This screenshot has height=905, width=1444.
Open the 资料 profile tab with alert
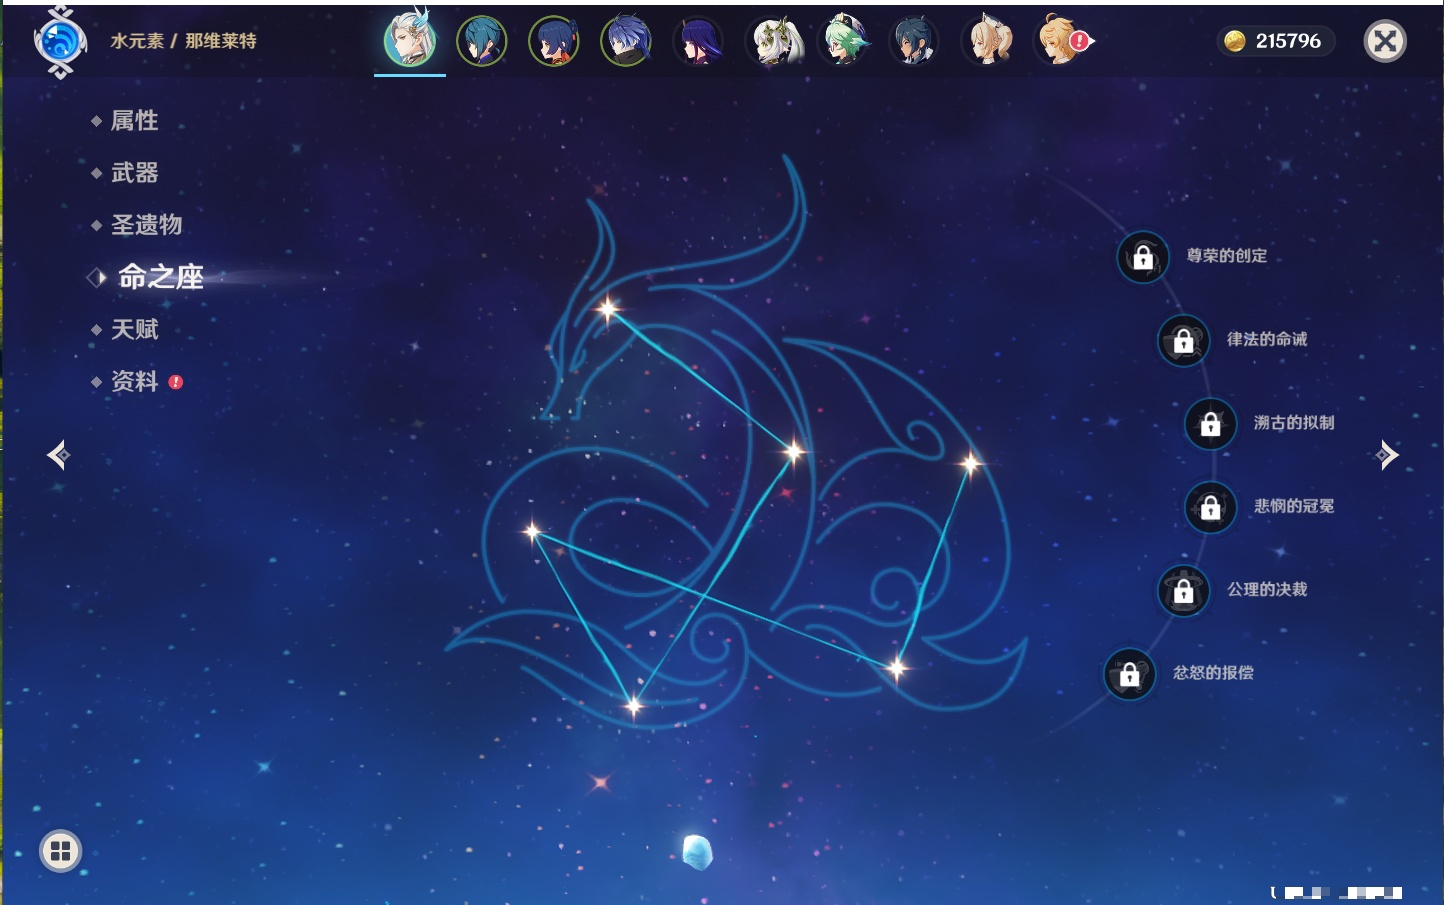tap(134, 381)
